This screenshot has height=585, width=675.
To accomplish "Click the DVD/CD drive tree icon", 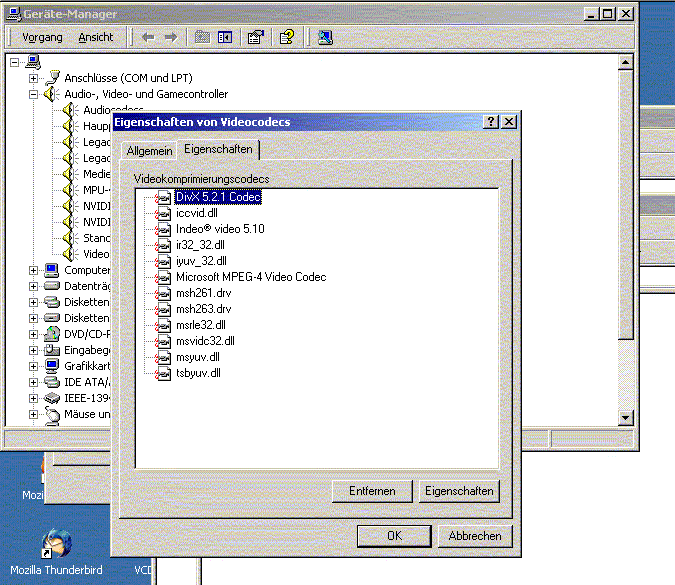I will (x=52, y=334).
